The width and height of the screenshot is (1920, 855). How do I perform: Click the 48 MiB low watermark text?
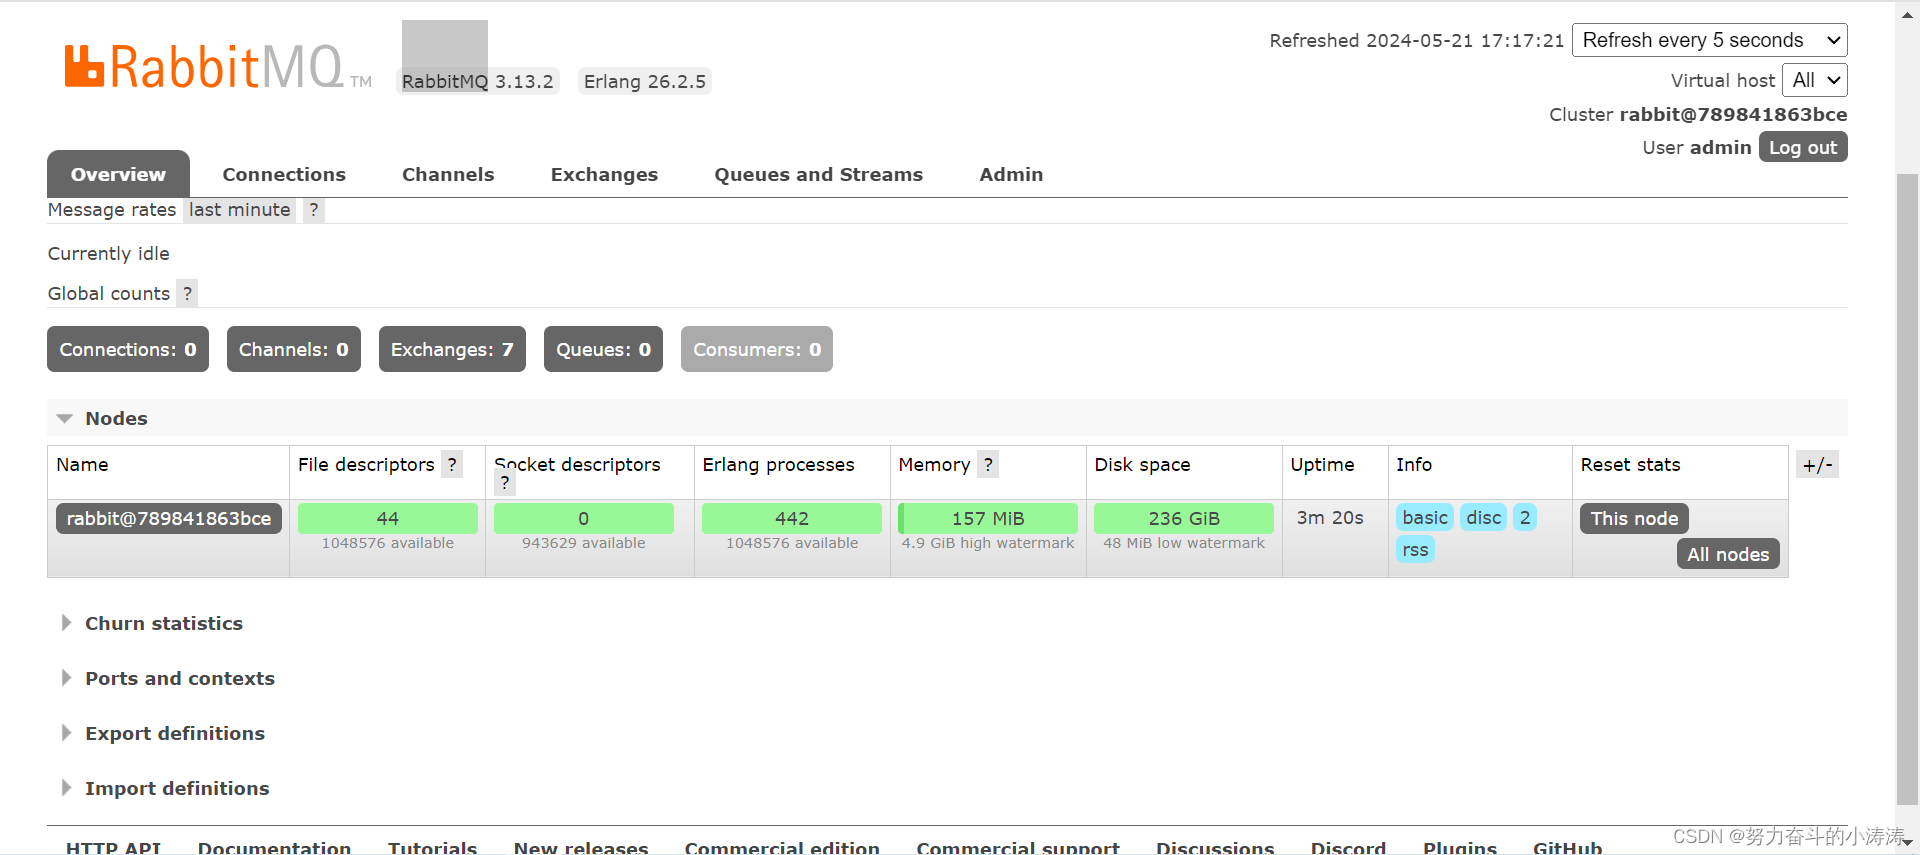pos(1184,543)
